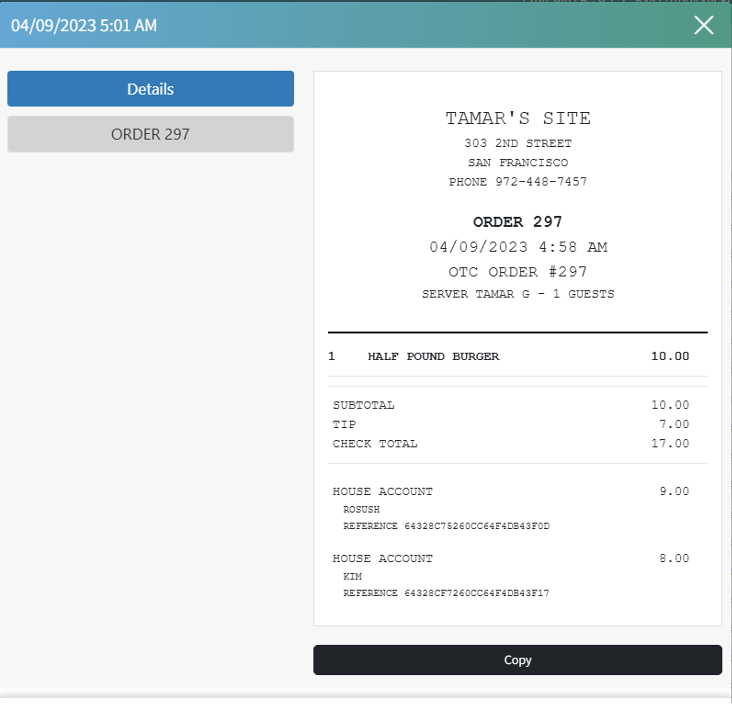
Task: Select the 303 2ND STREET address line
Action: 518,144
